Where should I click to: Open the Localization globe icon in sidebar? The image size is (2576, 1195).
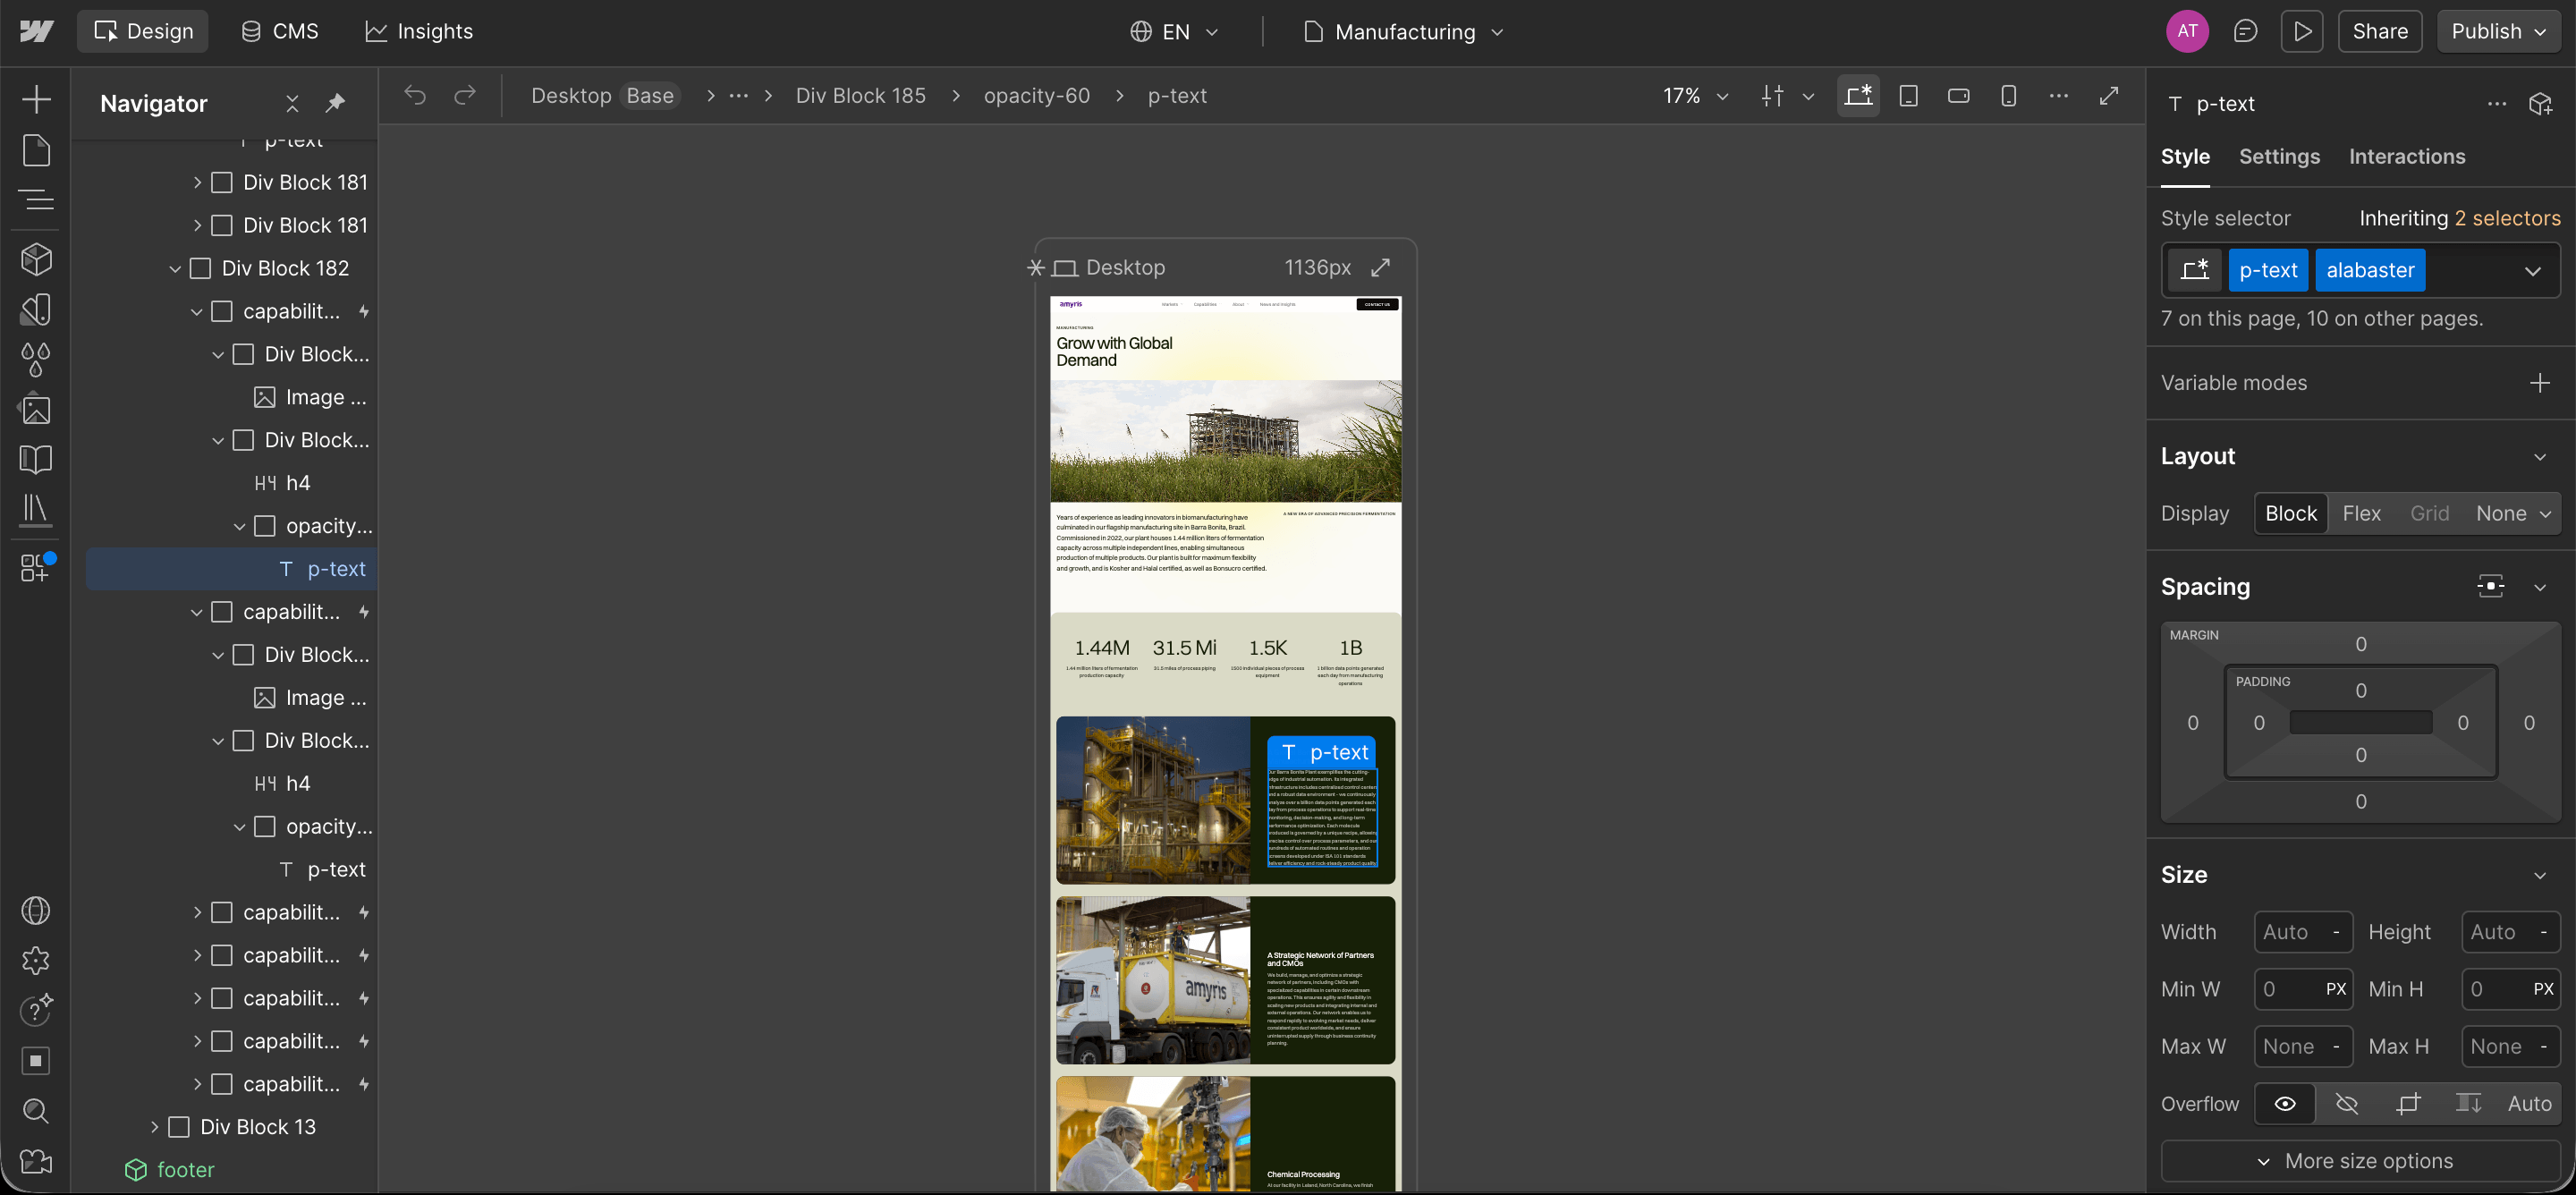(36, 911)
